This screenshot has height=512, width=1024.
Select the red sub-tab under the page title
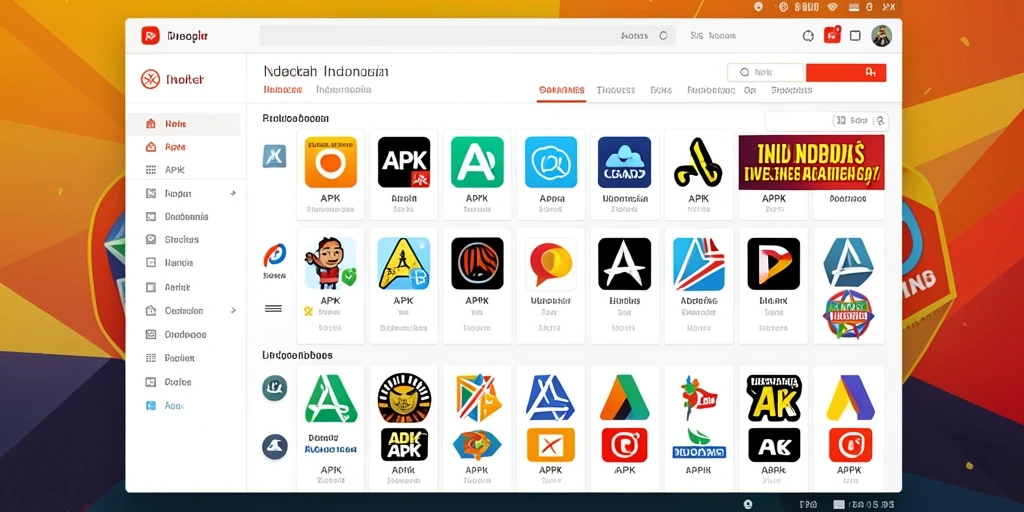[x=283, y=89]
